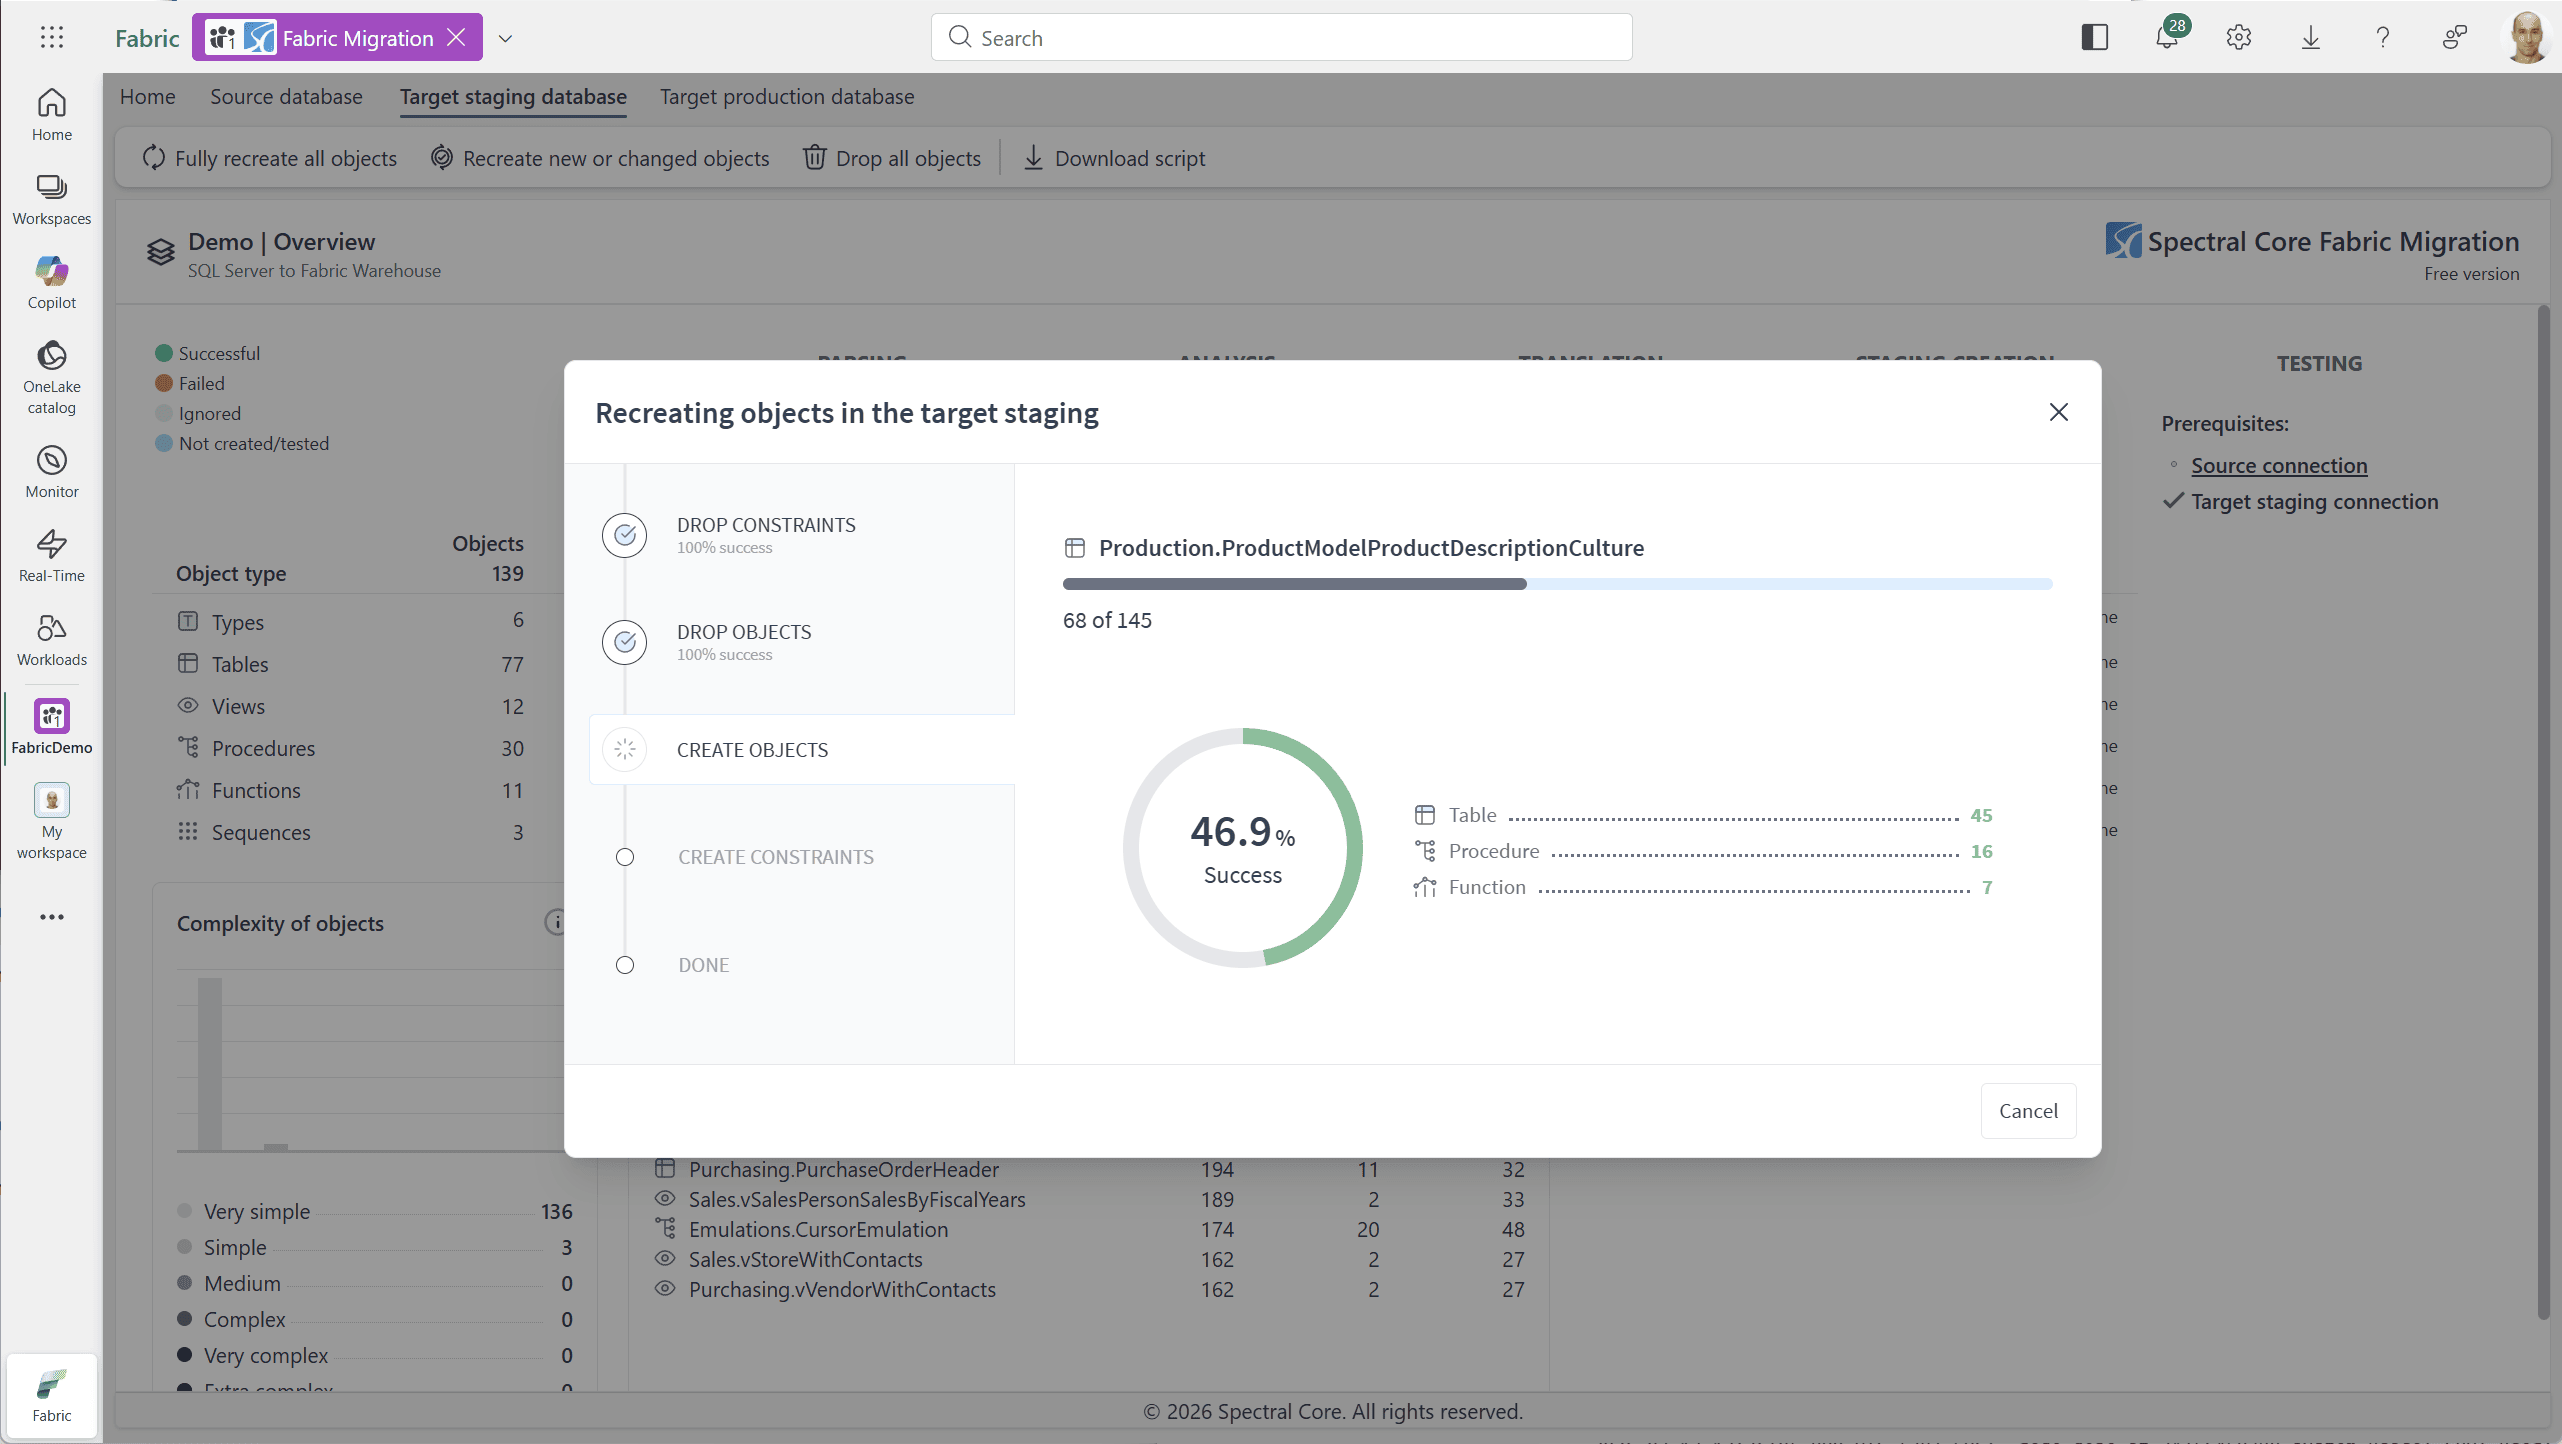Switch to Target production database tab
This screenshot has height=1444, width=2562.
point(786,97)
